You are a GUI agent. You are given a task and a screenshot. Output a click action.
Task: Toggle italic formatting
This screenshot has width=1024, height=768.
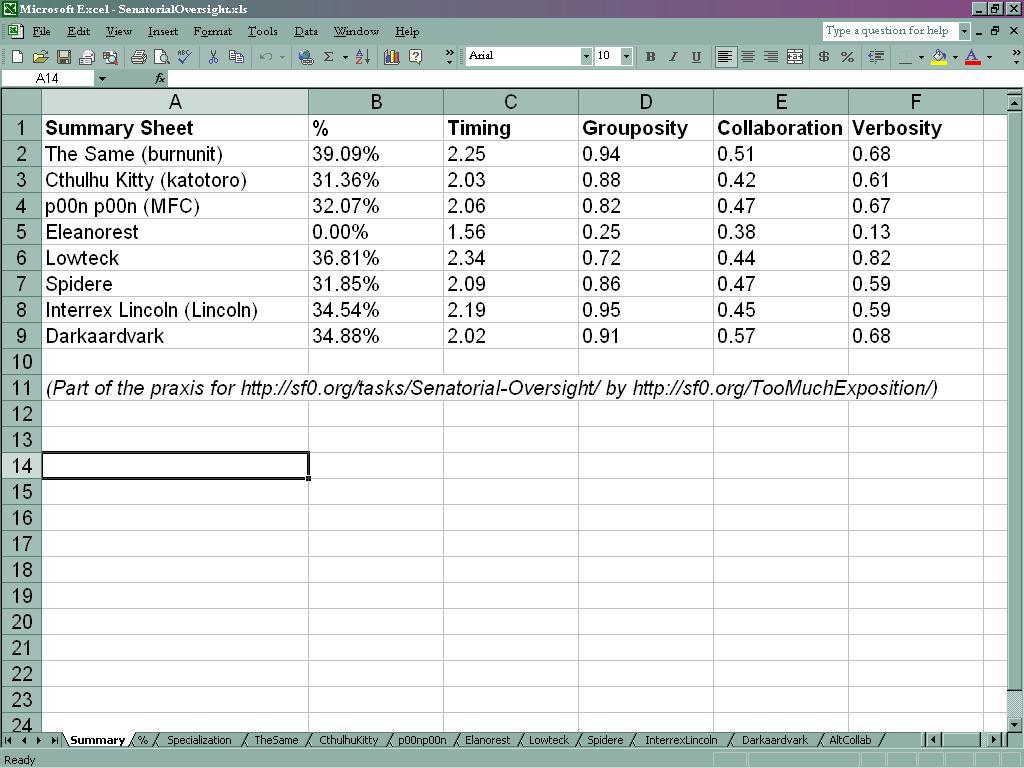pos(673,57)
